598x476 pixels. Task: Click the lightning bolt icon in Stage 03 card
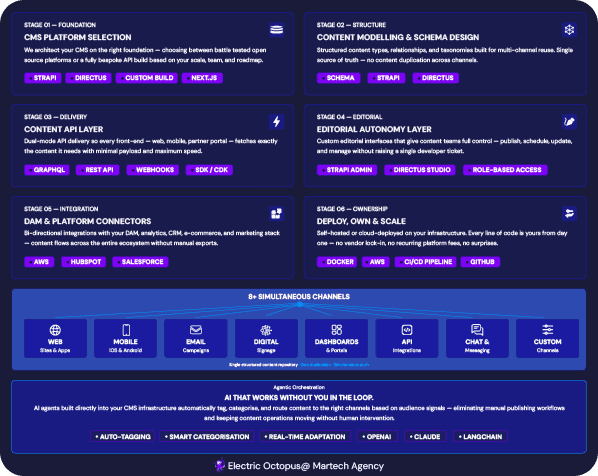pyautogui.click(x=276, y=122)
